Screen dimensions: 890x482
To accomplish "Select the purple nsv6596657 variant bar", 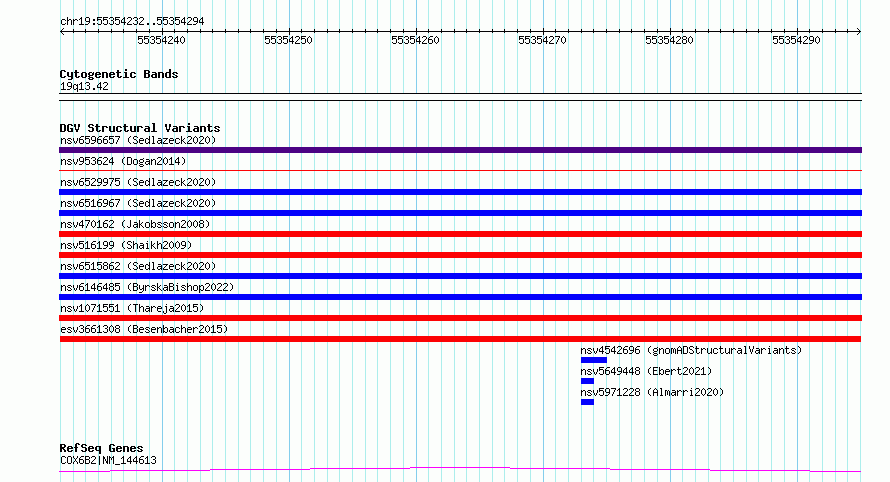I will coord(460,150).
